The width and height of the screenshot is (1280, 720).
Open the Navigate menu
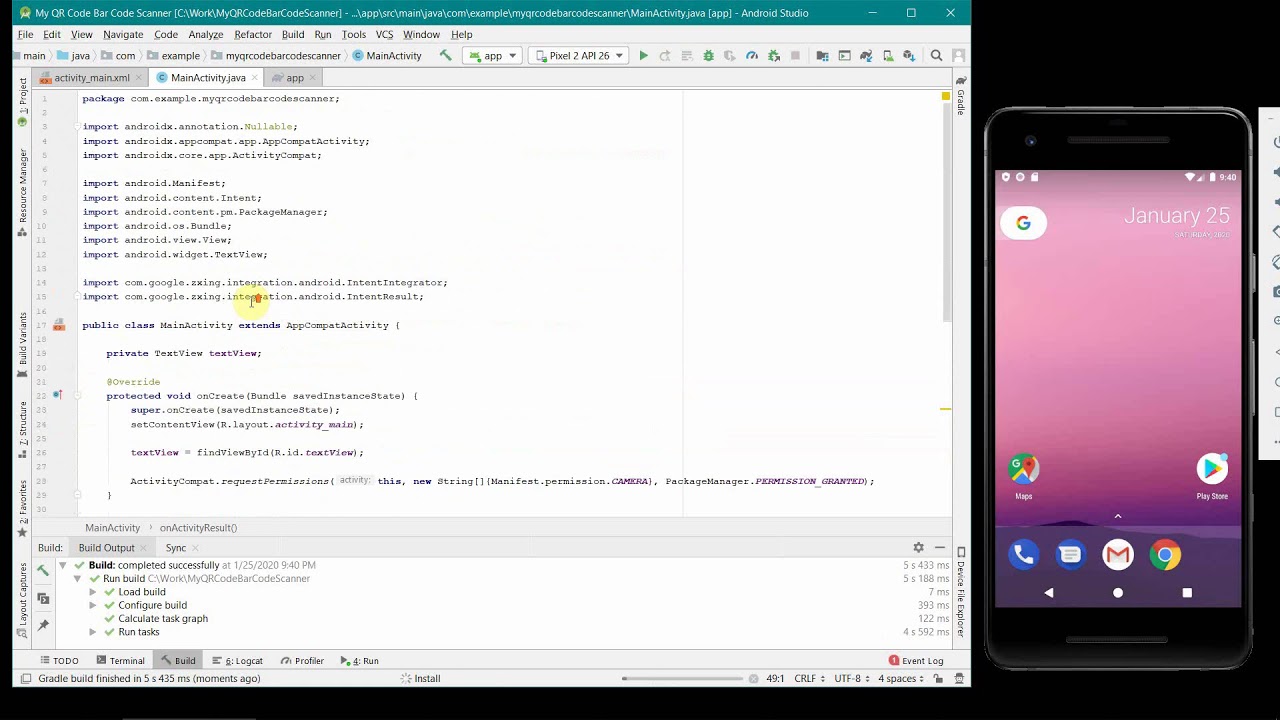coord(123,34)
